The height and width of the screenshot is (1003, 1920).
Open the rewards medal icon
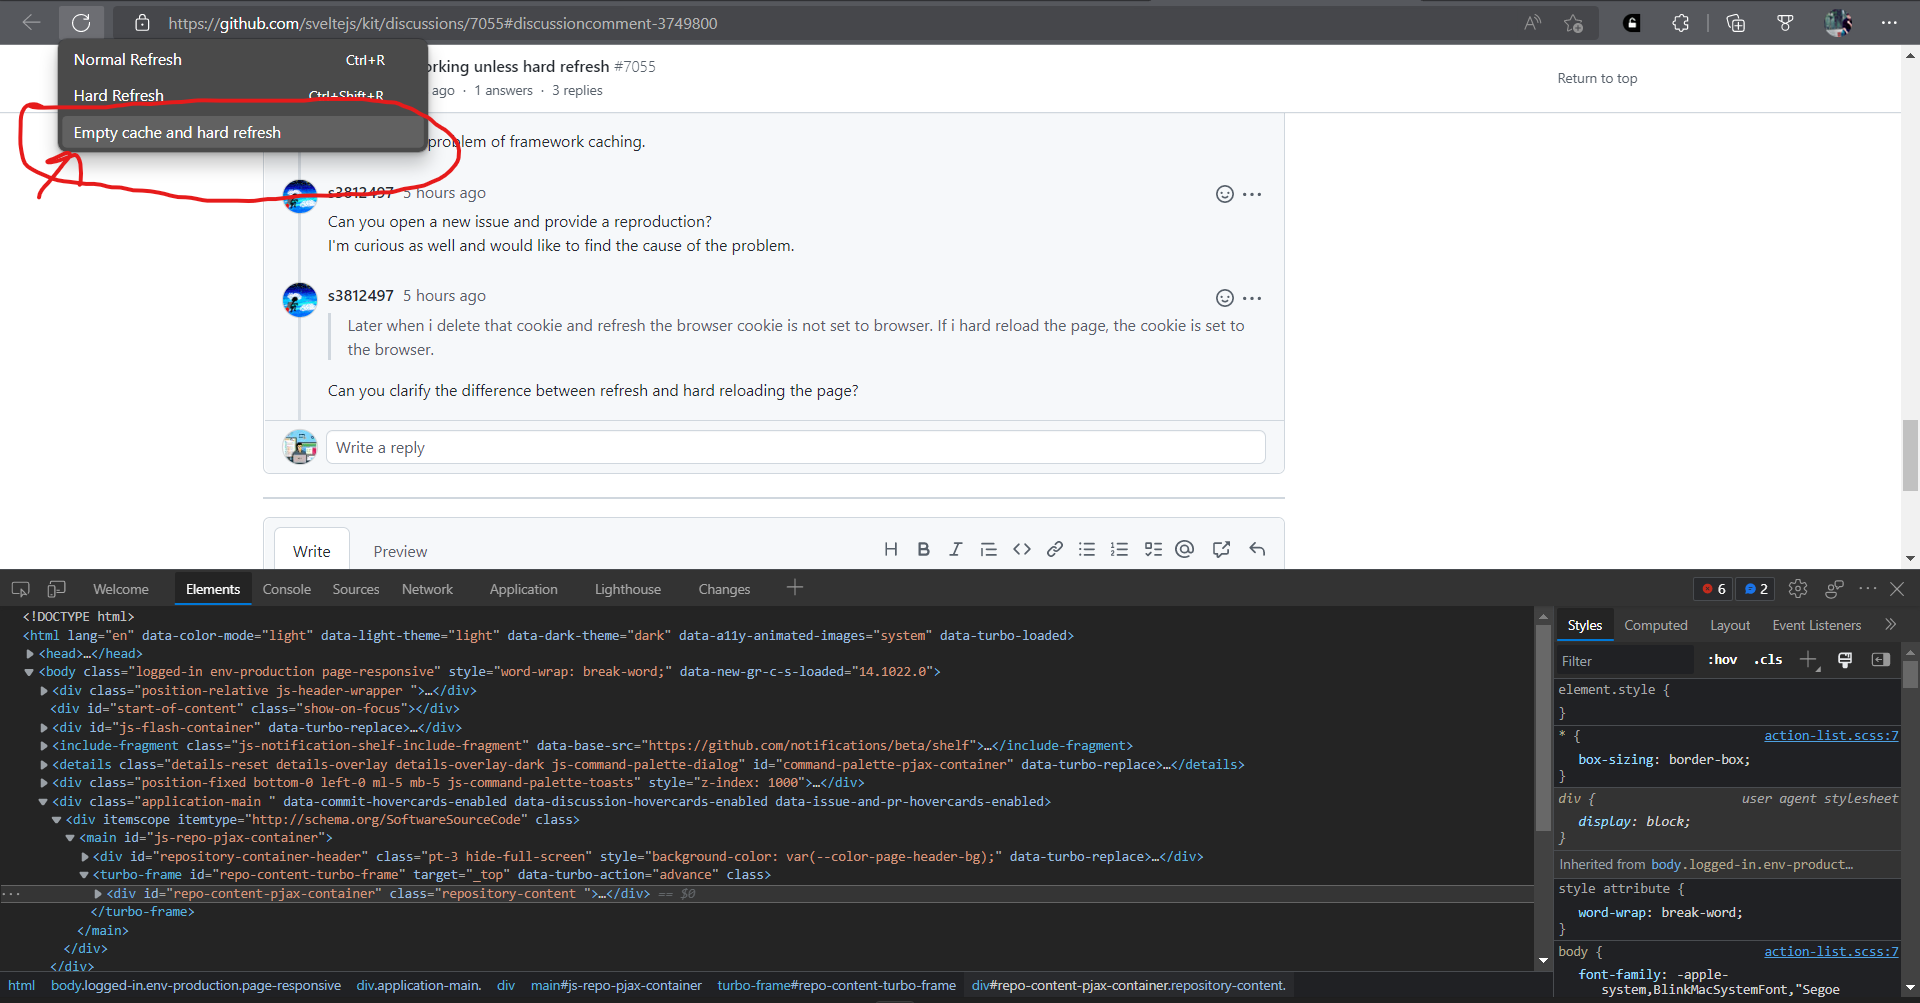[x=1785, y=22]
